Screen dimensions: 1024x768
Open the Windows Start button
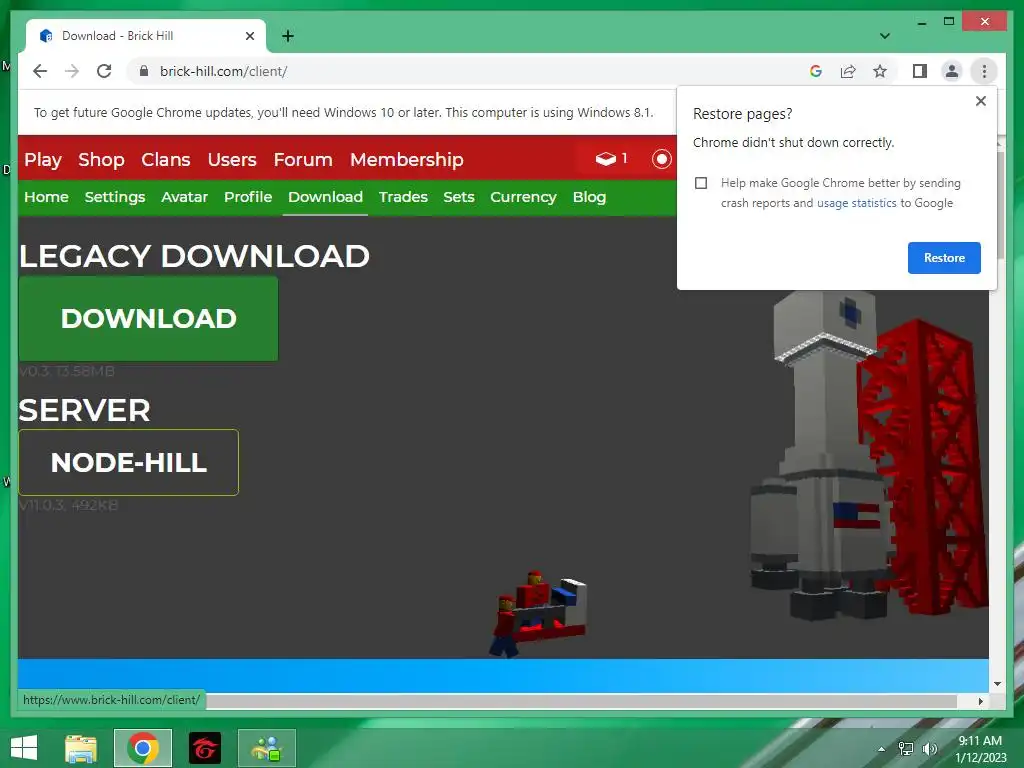(24, 748)
